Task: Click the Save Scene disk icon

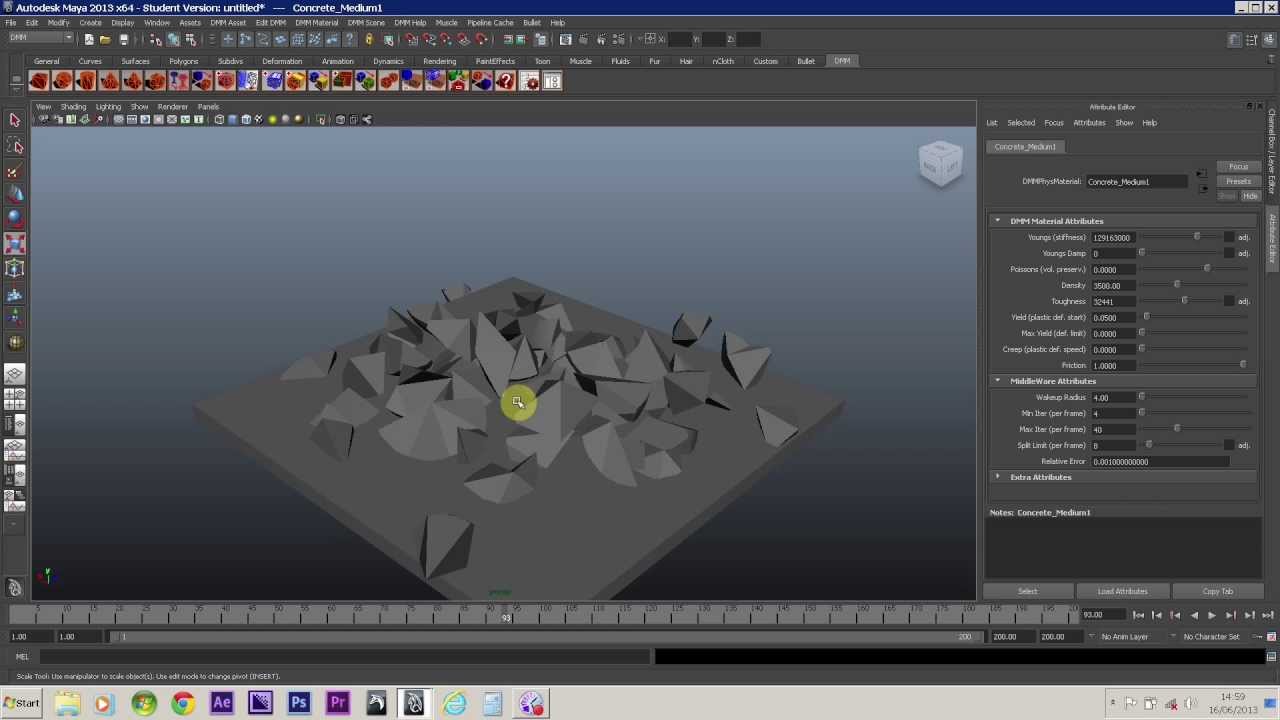Action: pos(124,40)
